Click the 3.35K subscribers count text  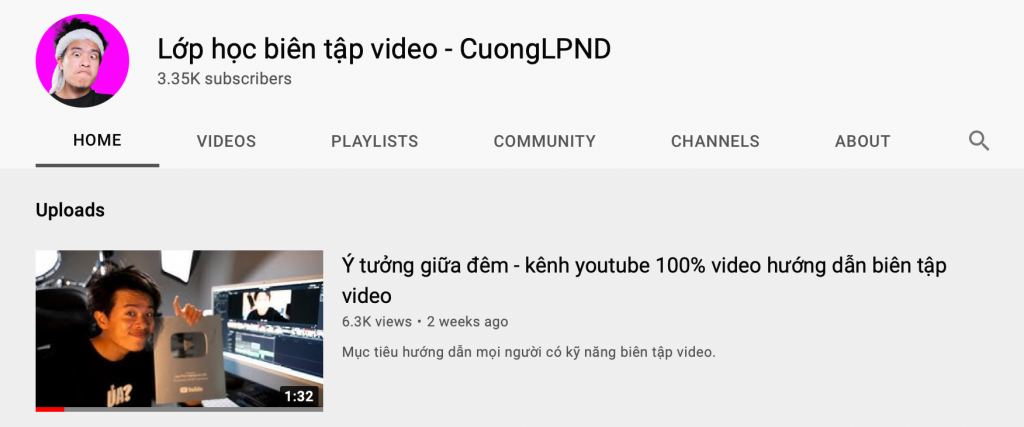click(224, 79)
